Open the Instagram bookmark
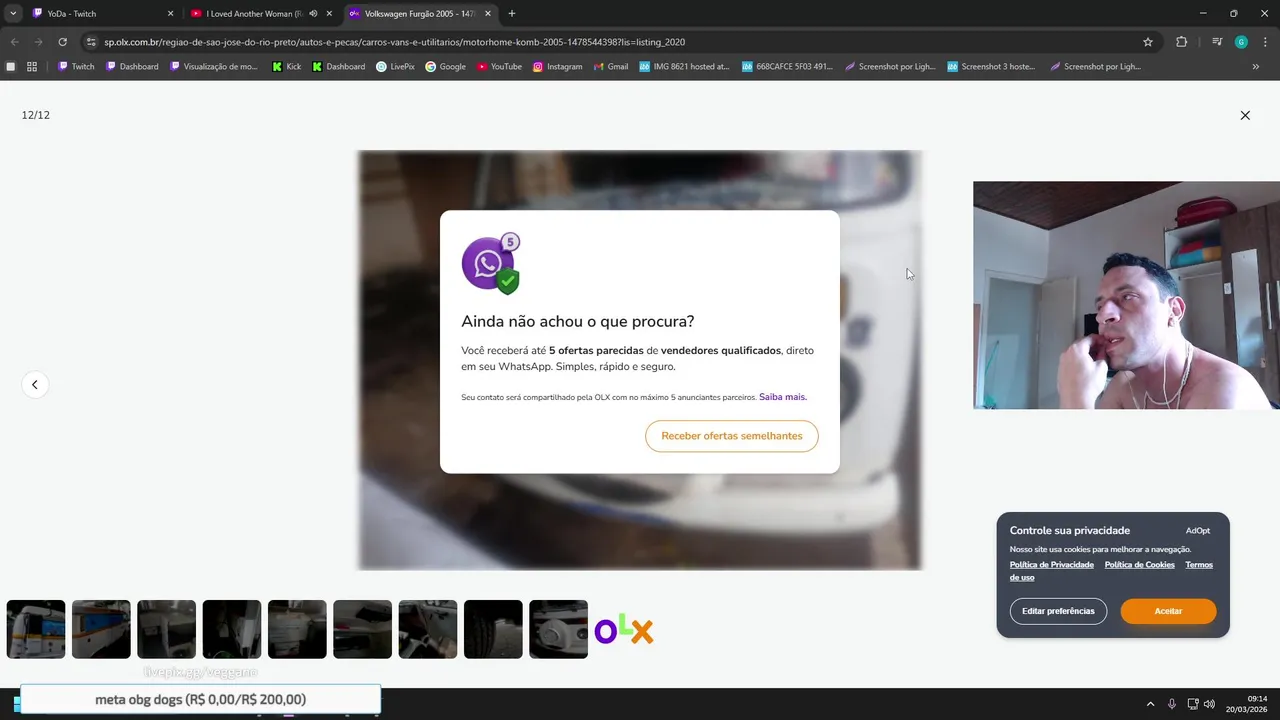 tap(557, 67)
